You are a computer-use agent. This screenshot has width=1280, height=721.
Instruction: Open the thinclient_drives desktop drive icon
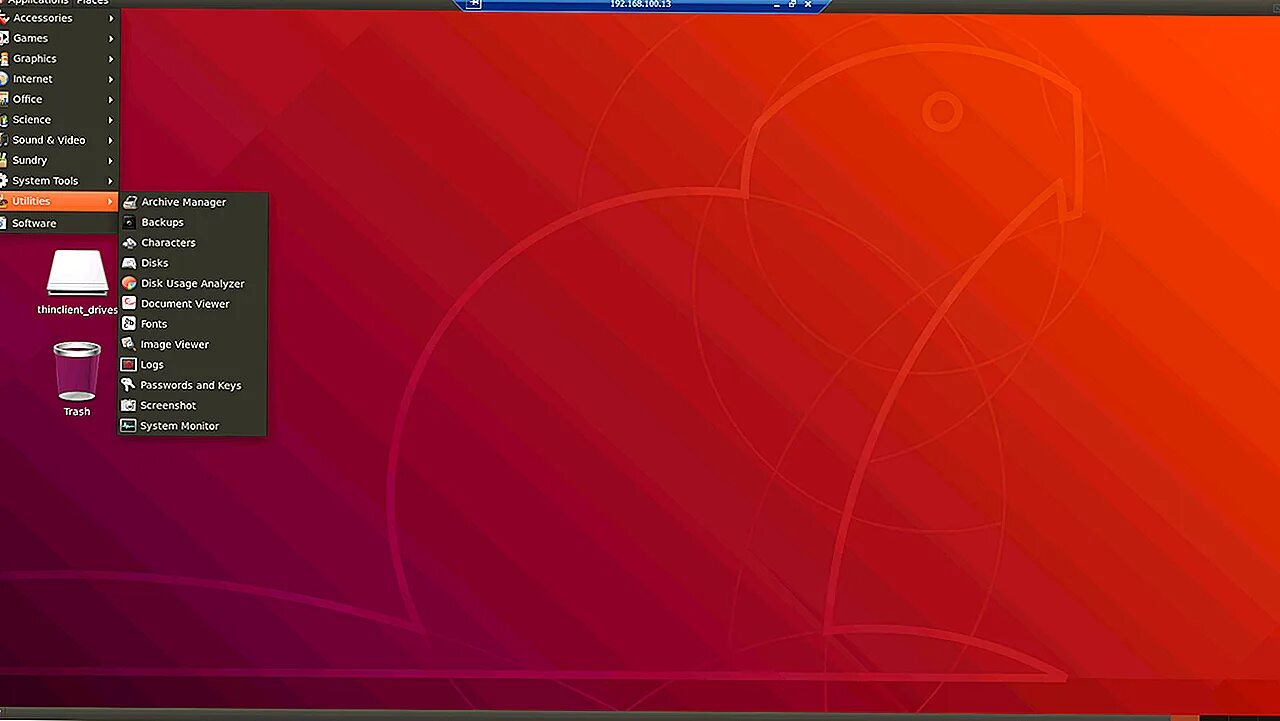click(77, 273)
